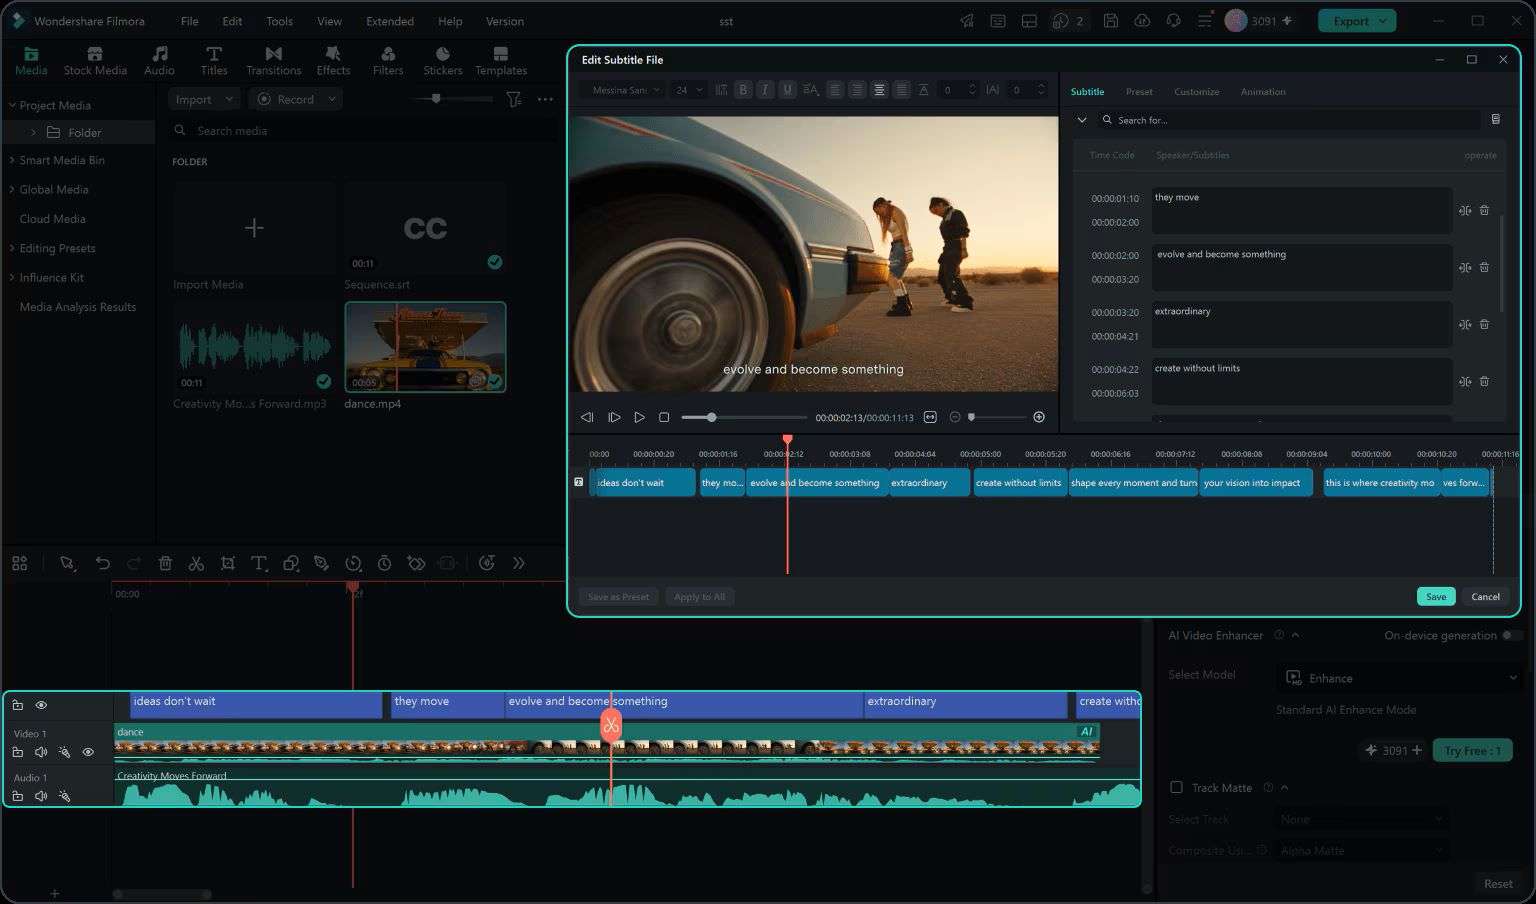Select the text tool in timeline toolbar
This screenshot has width=1536, height=904.
point(259,564)
